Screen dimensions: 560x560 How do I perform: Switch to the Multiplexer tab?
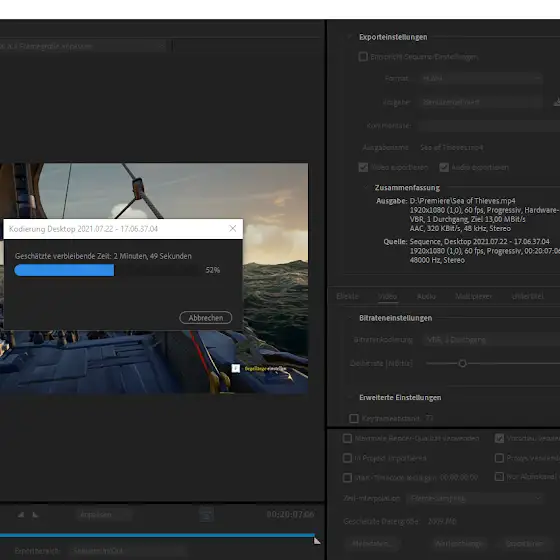474,296
